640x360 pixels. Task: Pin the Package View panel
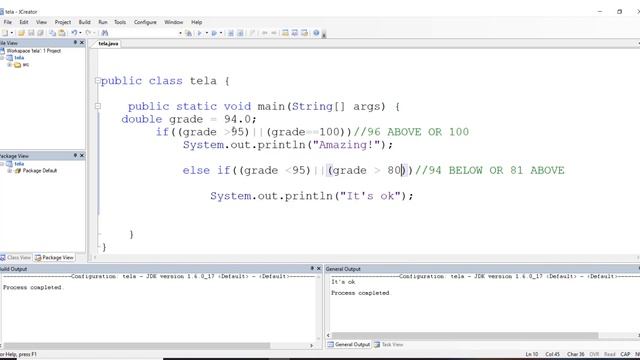click(75, 156)
